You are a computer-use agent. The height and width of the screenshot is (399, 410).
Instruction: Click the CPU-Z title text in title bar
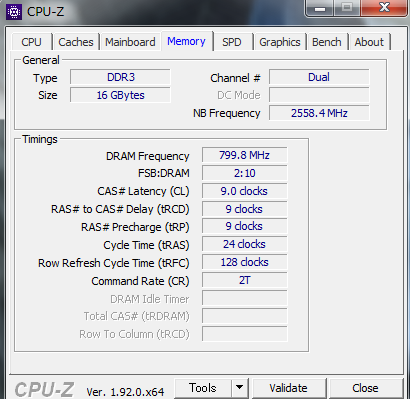[46, 12]
